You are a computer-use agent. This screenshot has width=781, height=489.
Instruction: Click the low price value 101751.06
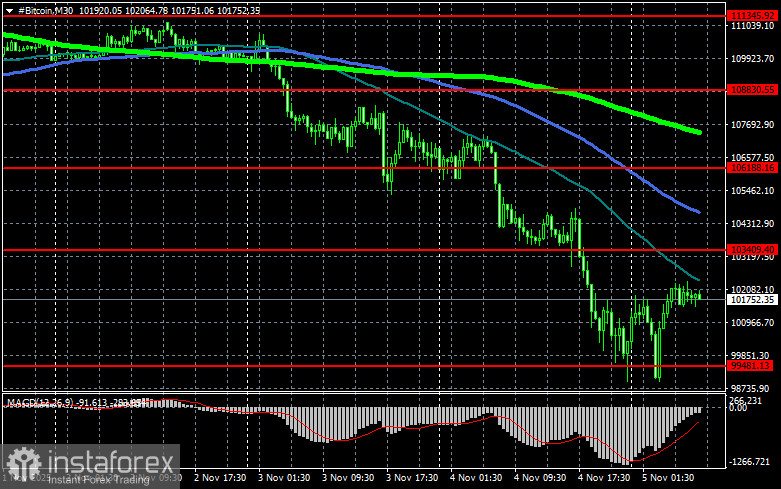(x=192, y=10)
